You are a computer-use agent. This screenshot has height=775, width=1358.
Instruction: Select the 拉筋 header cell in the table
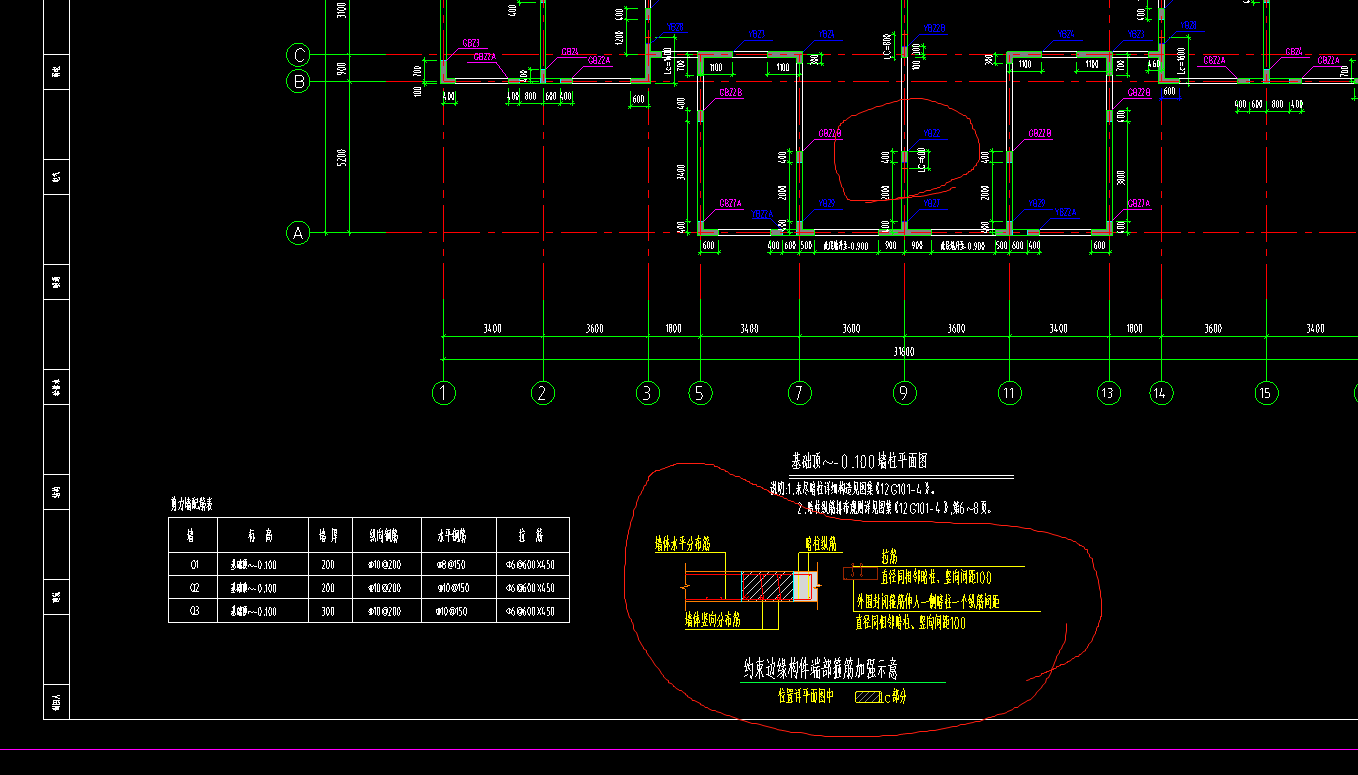pos(532,535)
